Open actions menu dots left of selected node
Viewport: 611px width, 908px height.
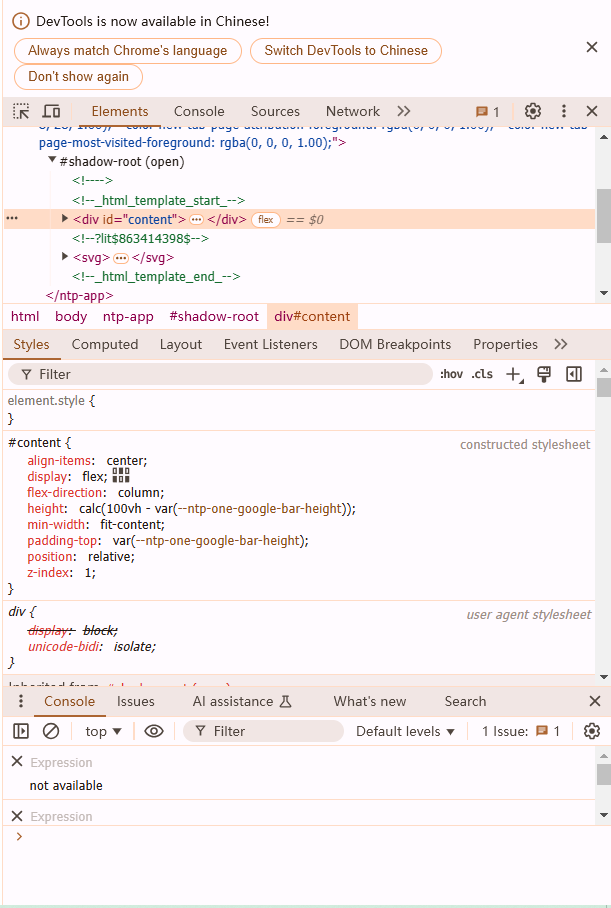click(12, 218)
